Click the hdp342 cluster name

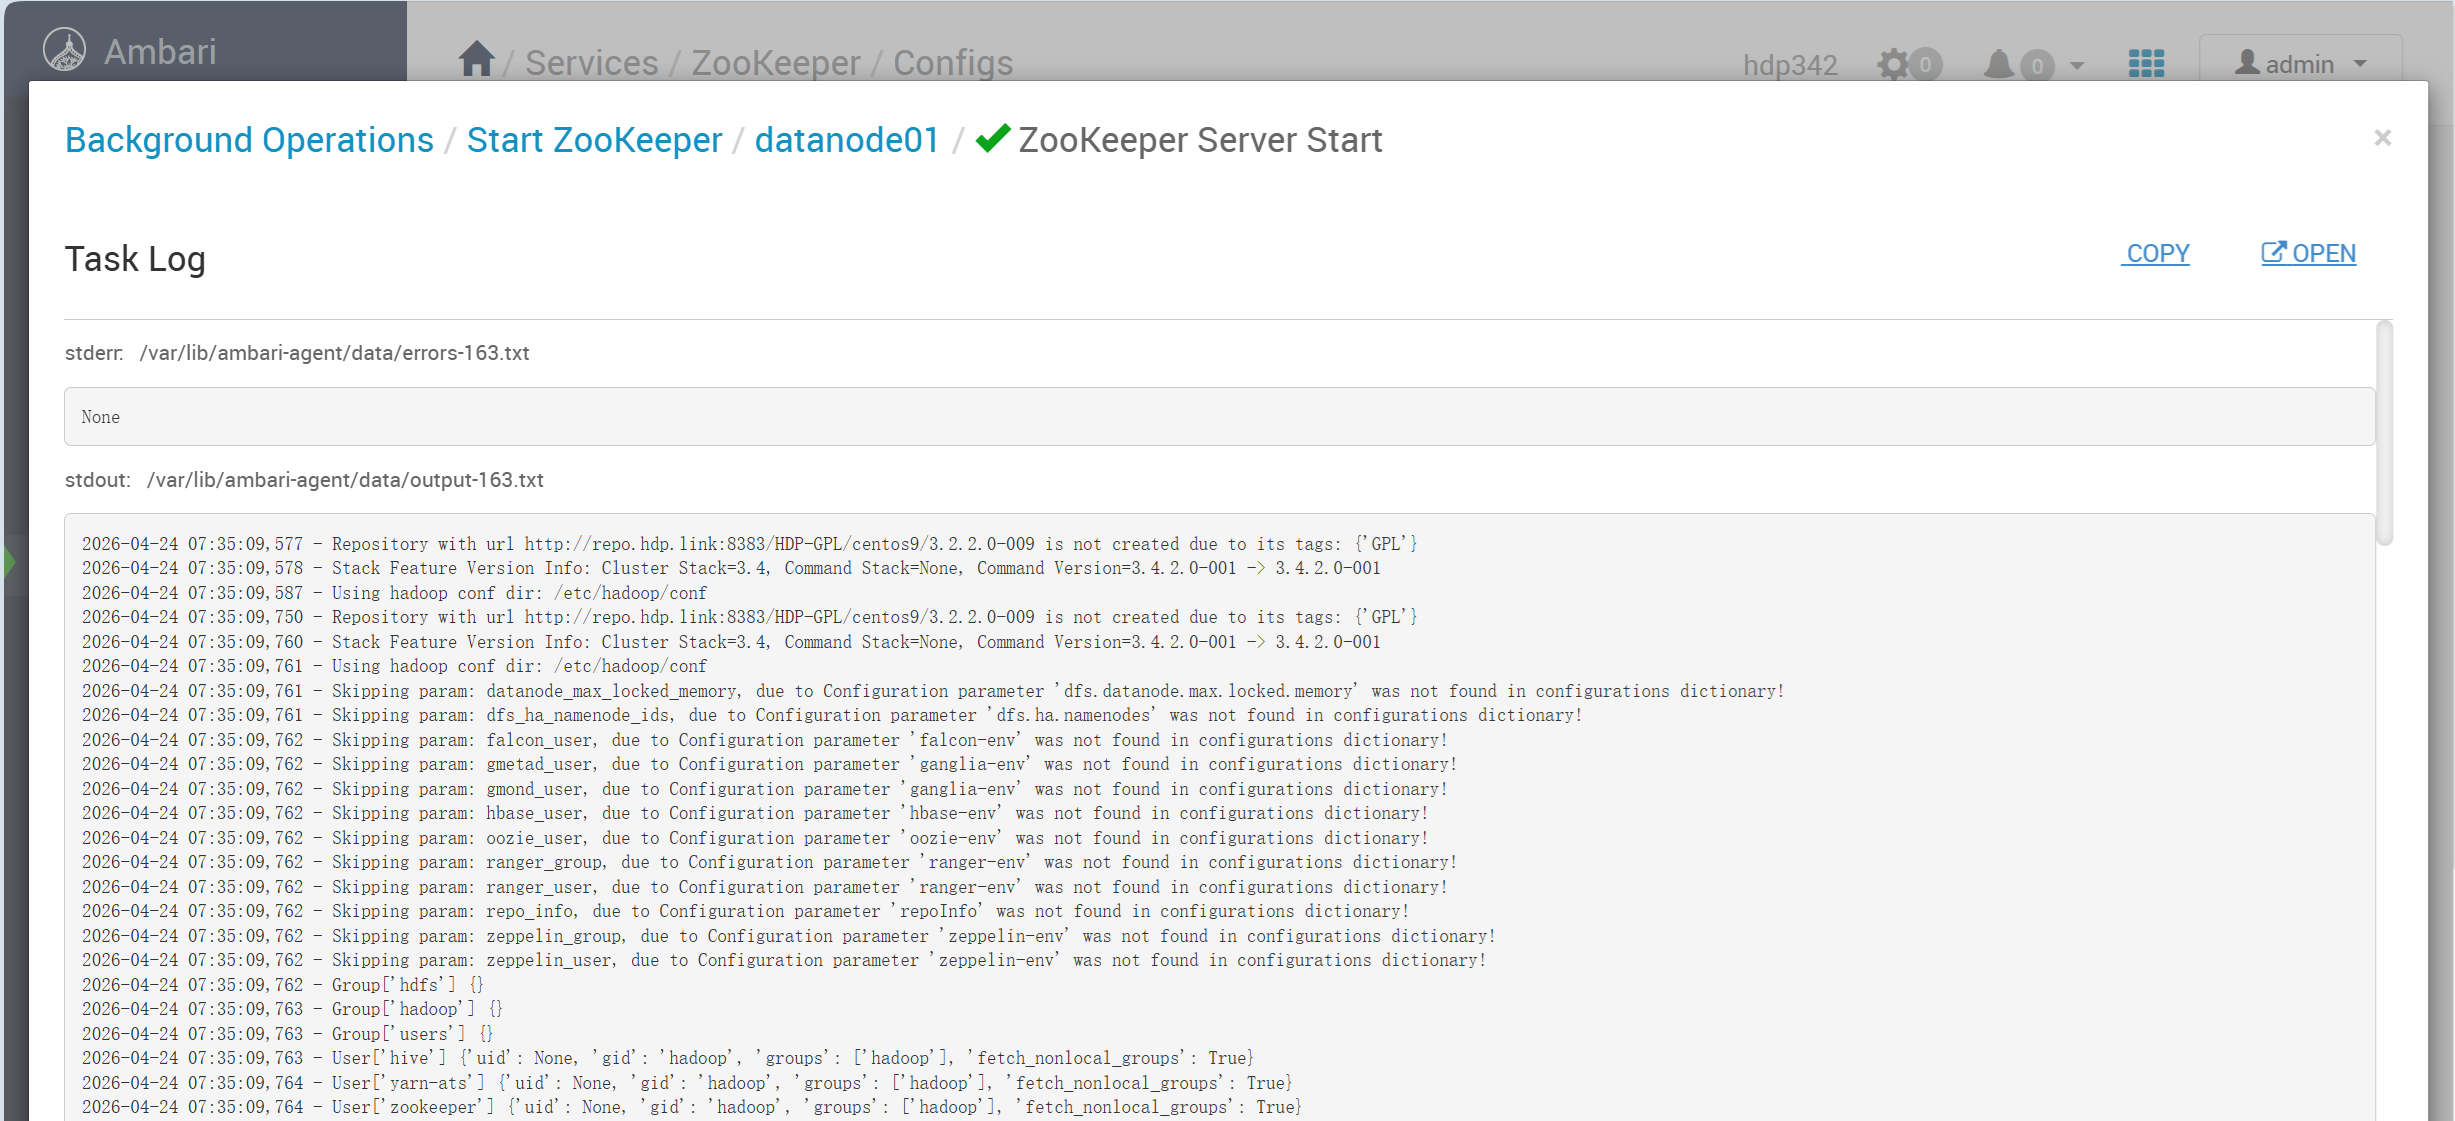(x=1790, y=65)
